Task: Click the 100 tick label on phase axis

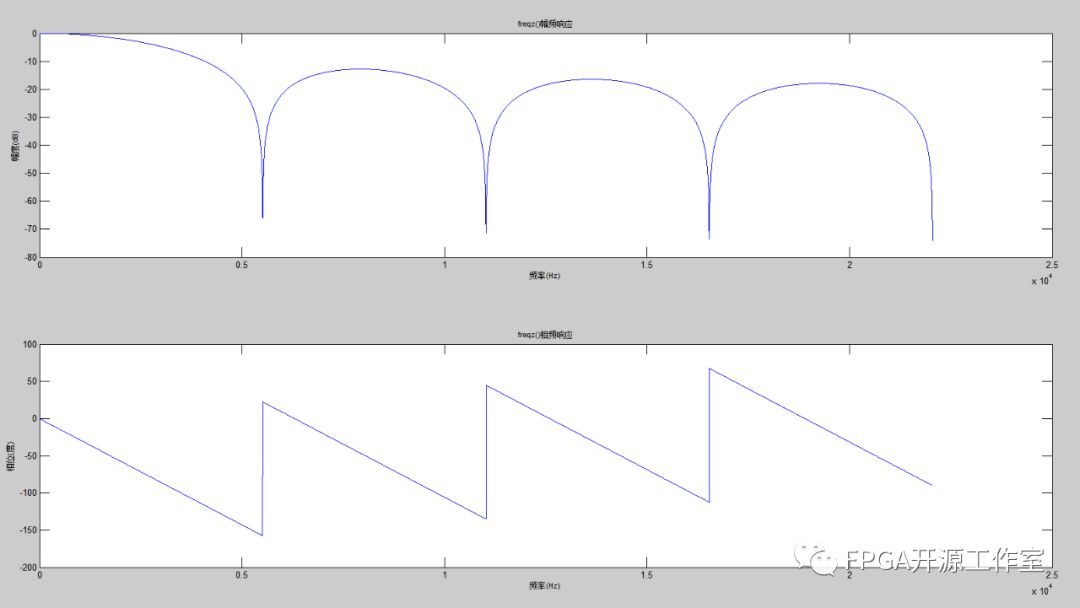Action: (x=28, y=345)
